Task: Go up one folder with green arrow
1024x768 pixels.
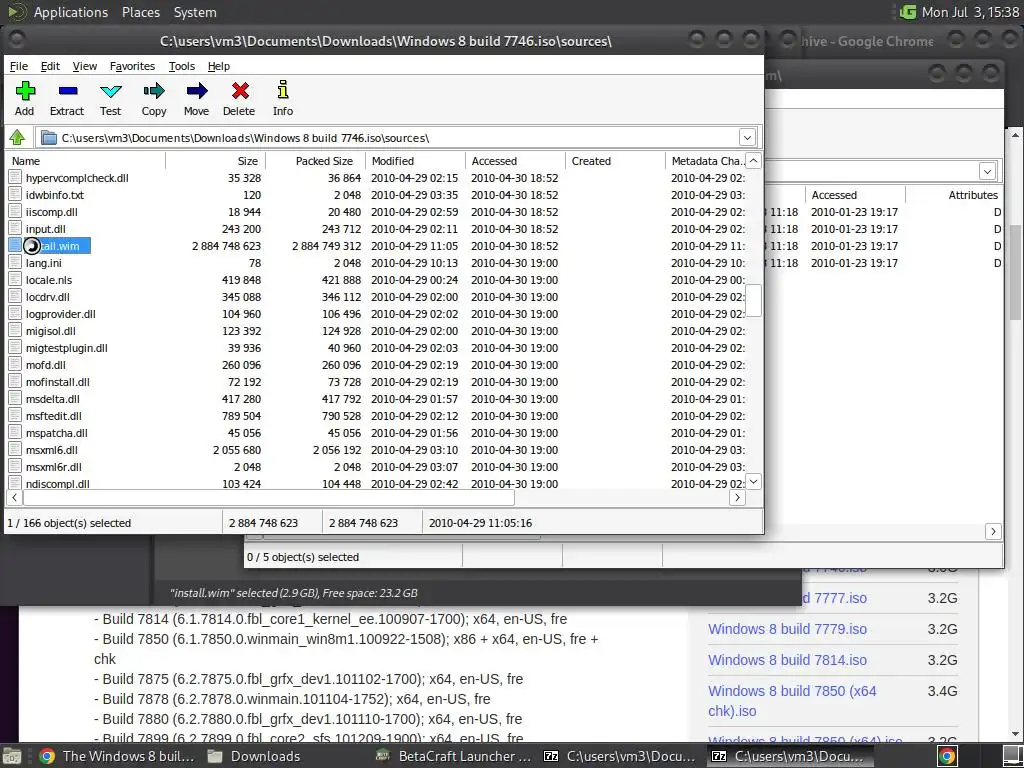Action: pos(17,137)
